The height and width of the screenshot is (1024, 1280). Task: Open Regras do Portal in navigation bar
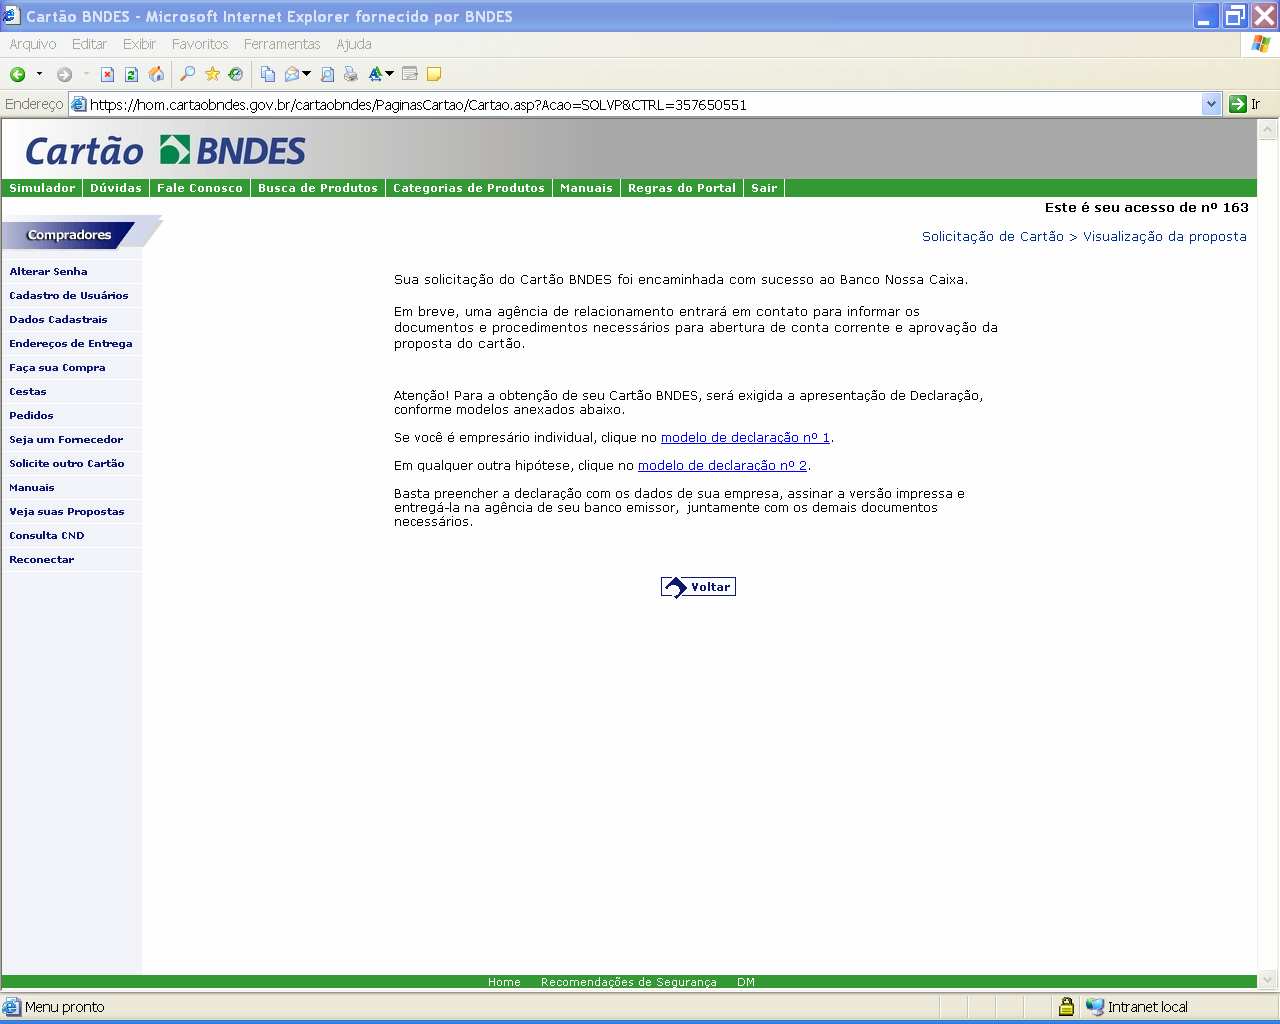pyautogui.click(x=682, y=188)
